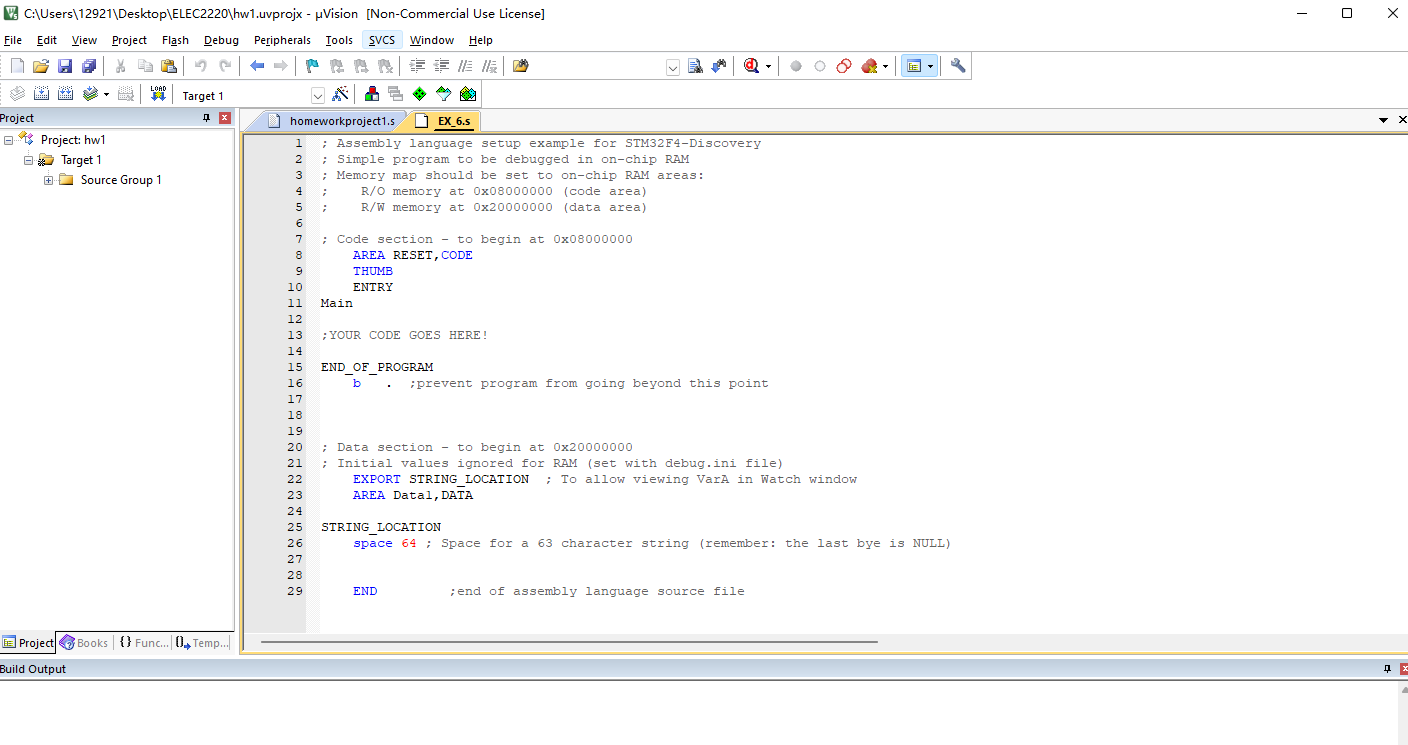Image resolution: width=1408 pixels, height=745 pixels.
Task: Disable all breakpoints via toolbar toggle
Action: (844, 66)
